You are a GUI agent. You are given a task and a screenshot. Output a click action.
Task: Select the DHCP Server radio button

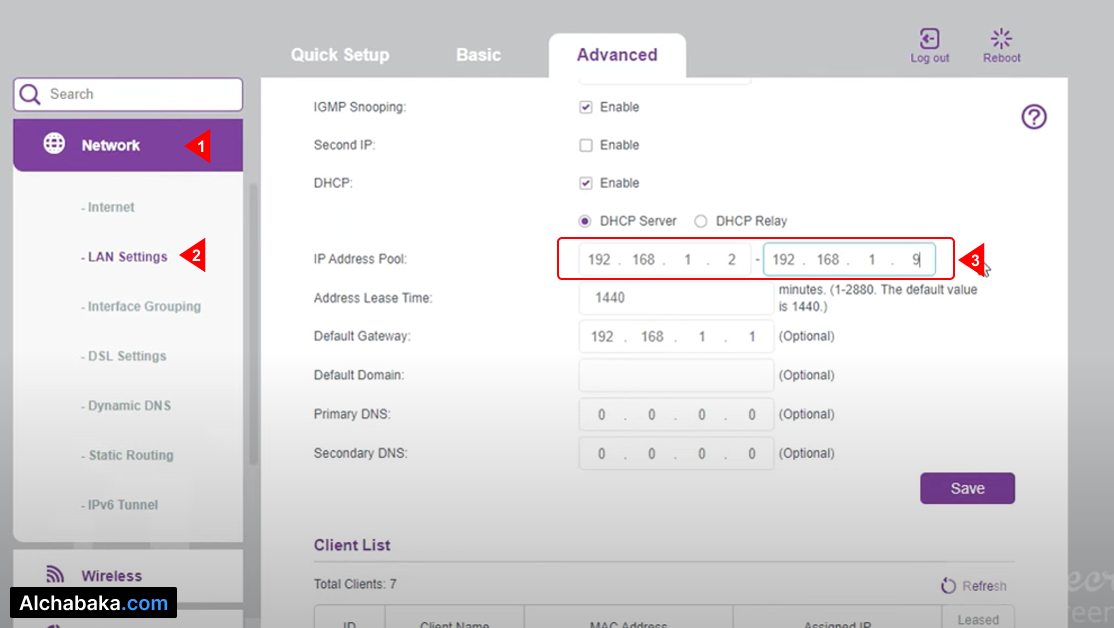pos(585,221)
